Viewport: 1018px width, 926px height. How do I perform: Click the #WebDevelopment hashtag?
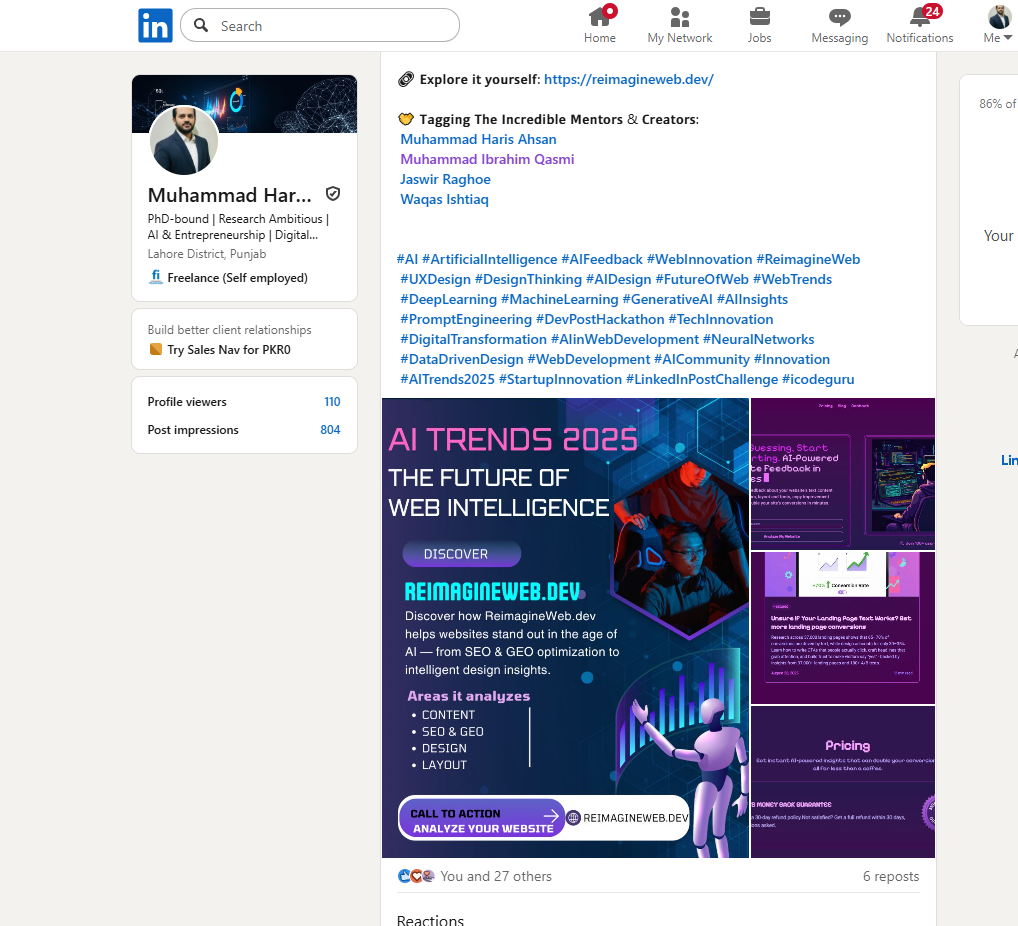[x=589, y=360]
